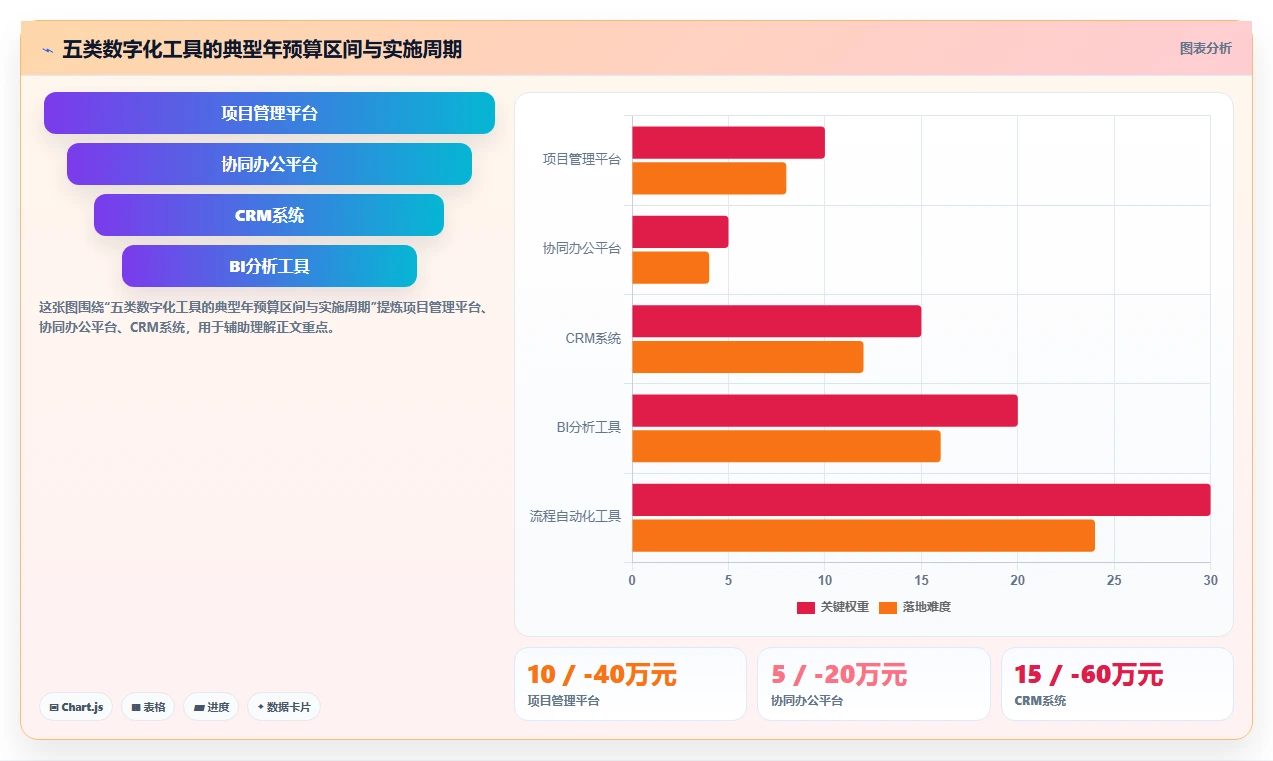The width and height of the screenshot is (1273, 761).
Task: Click the red bar for 协同办公平台
Action: 680,232
